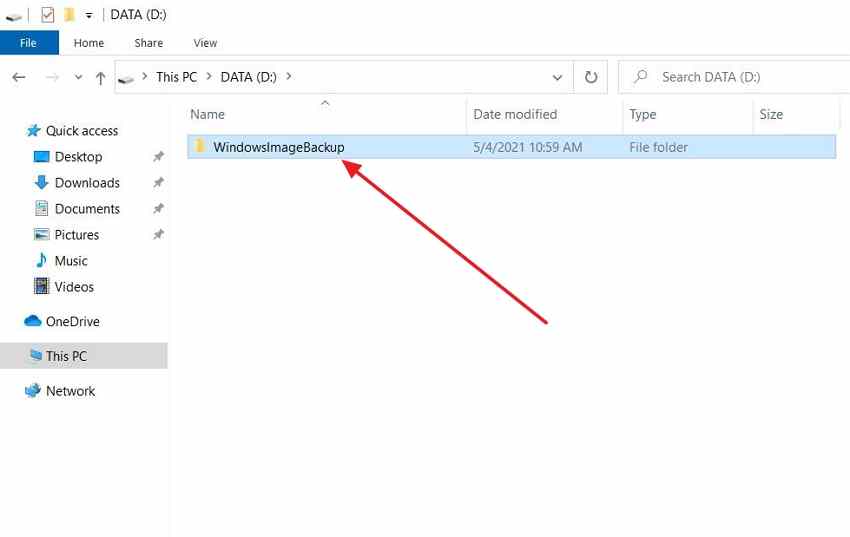Expand the chevron after DATA (D:) breadcrumb

pyautogui.click(x=289, y=77)
